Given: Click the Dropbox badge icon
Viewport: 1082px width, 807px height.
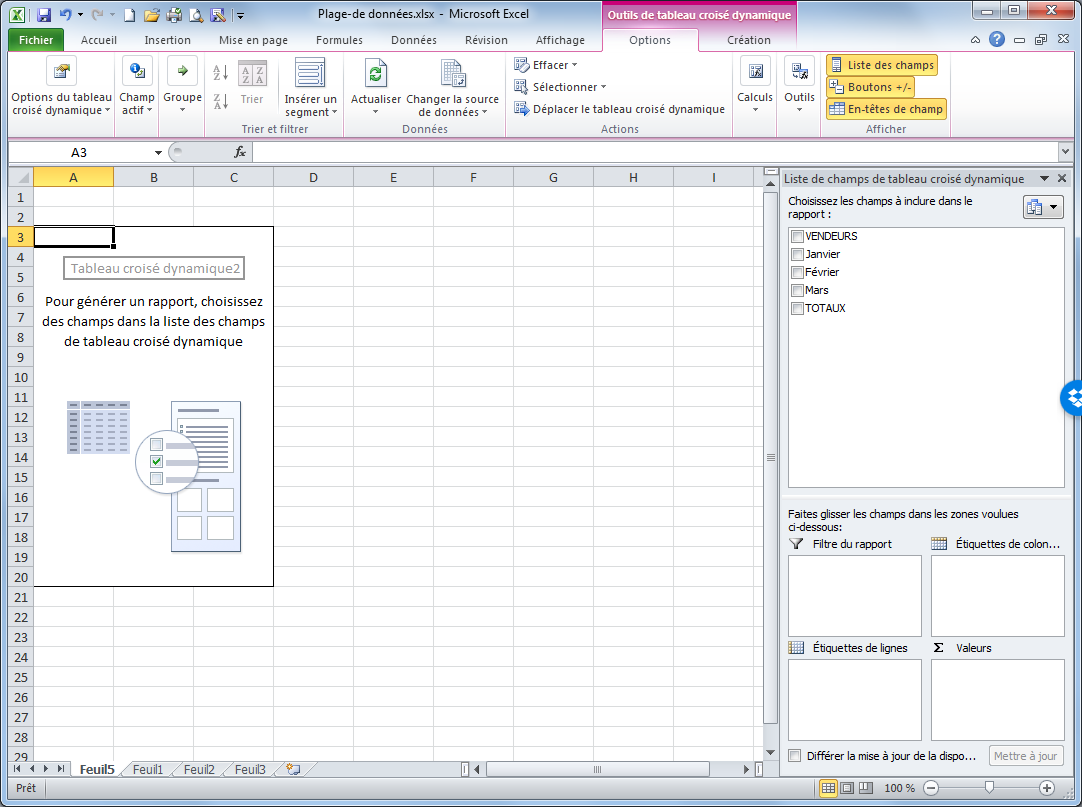Looking at the screenshot, I should [1072, 398].
